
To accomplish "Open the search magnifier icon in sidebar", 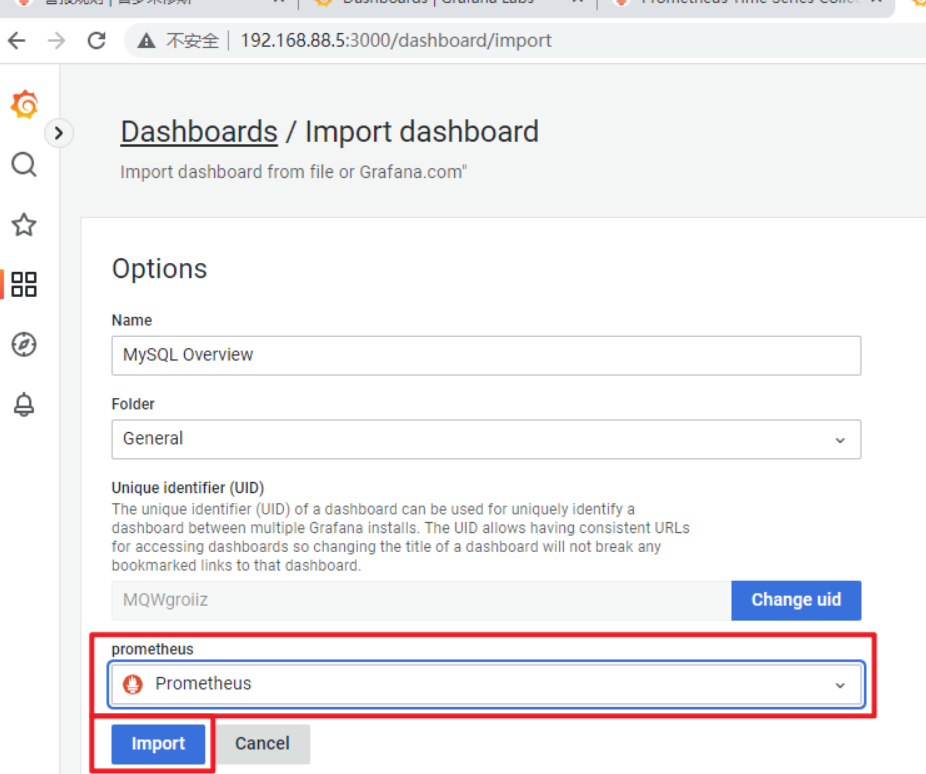I will pyautogui.click(x=24, y=165).
